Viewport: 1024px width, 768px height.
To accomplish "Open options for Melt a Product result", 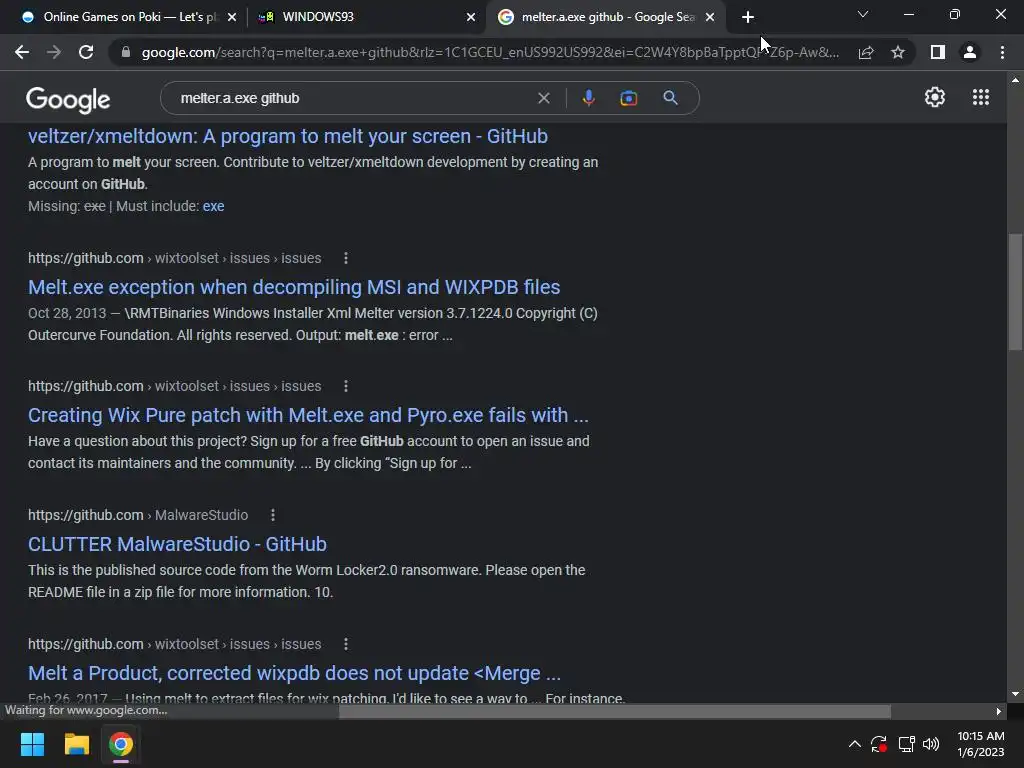I will tap(346, 644).
